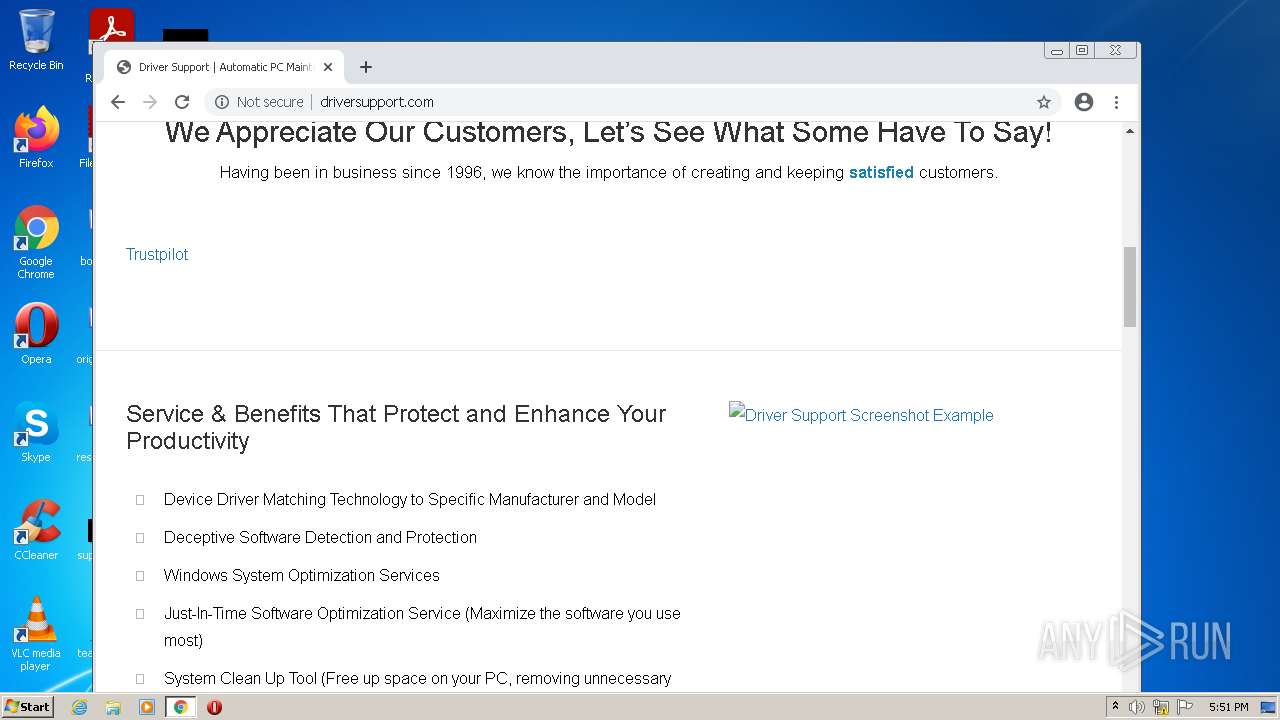Click the browser back arrow

[x=118, y=102]
